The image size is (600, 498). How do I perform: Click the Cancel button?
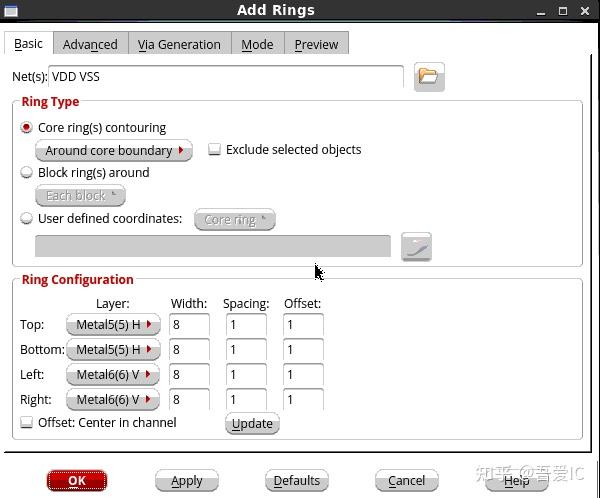tap(406, 480)
